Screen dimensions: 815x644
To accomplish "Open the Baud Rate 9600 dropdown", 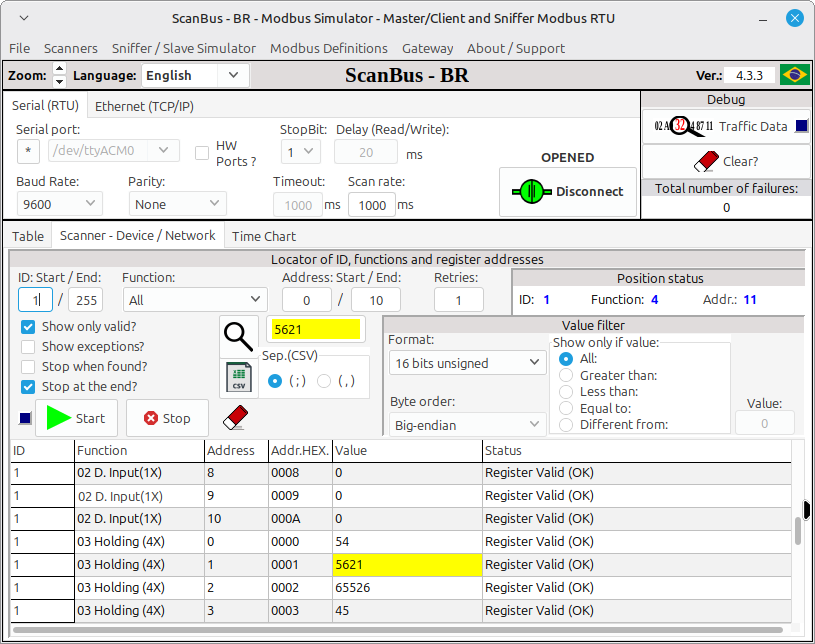I will point(59,204).
